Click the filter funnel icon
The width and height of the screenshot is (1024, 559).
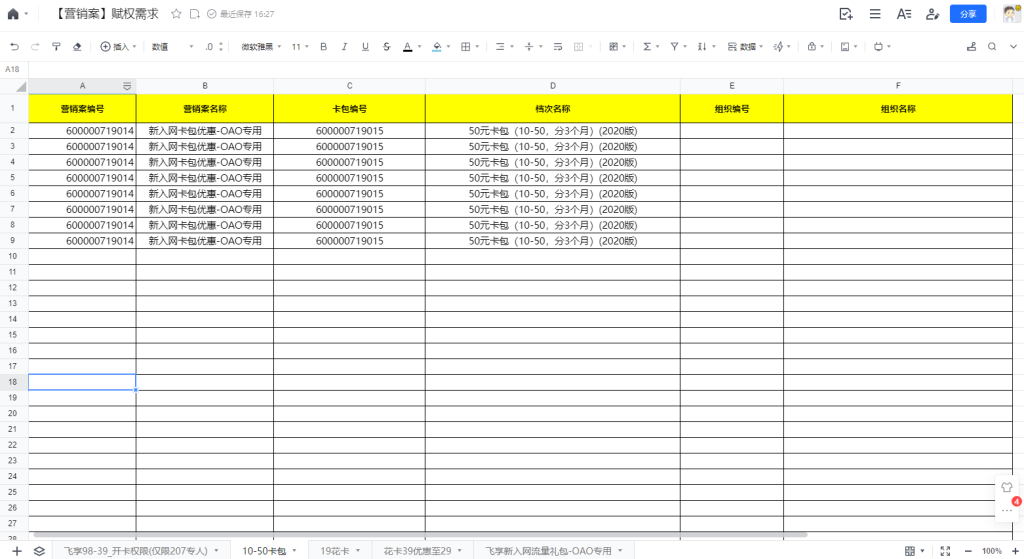(x=675, y=47)
